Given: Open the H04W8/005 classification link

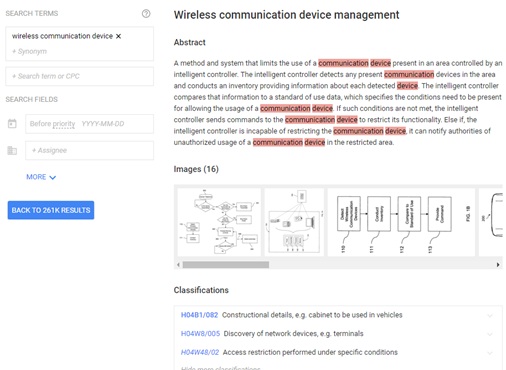Looking at the screenshot, I should pos(200,334).
